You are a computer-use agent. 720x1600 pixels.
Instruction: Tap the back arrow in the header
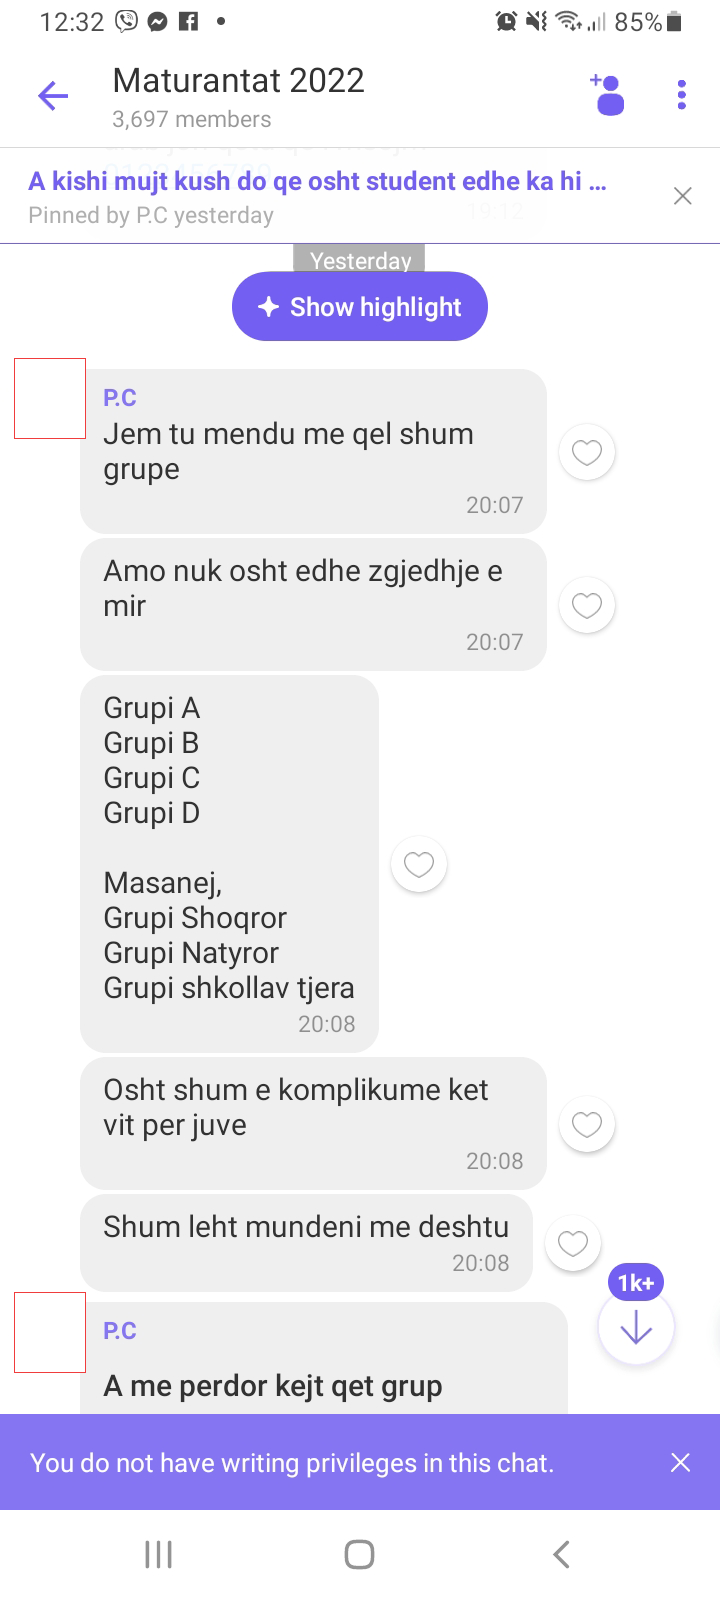coord(53,96)
